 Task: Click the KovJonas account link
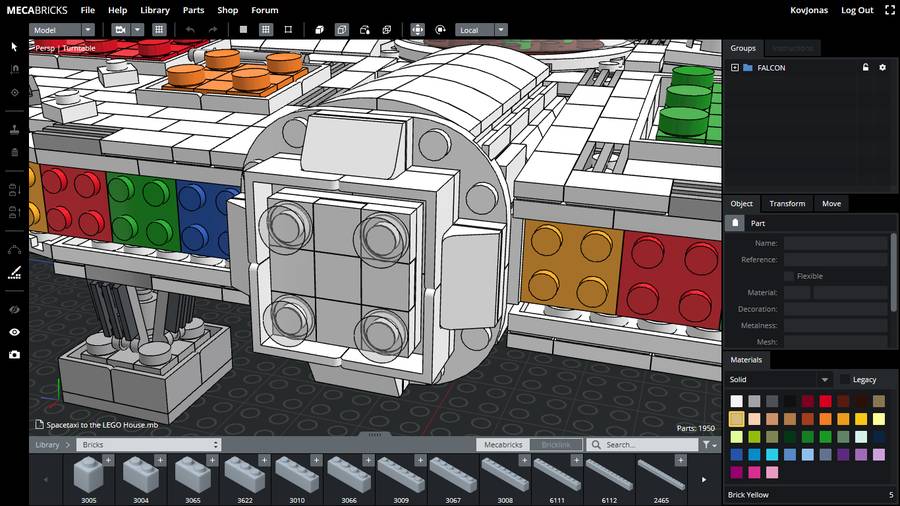(809, 10)
